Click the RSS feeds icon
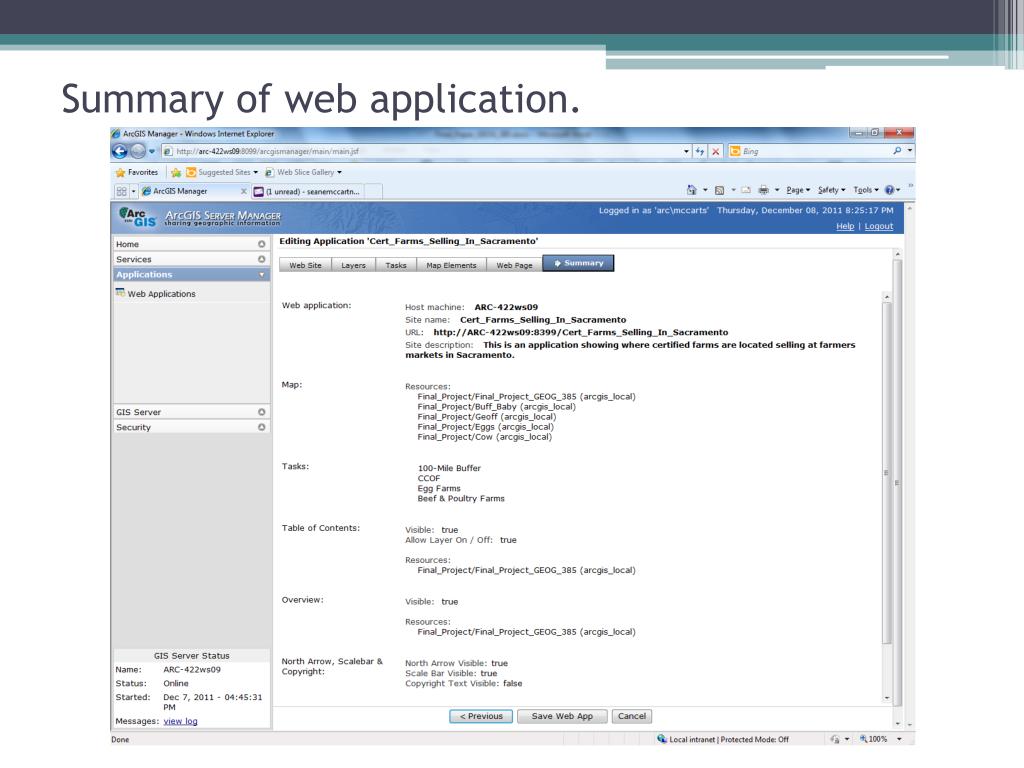 pos(719,190)
